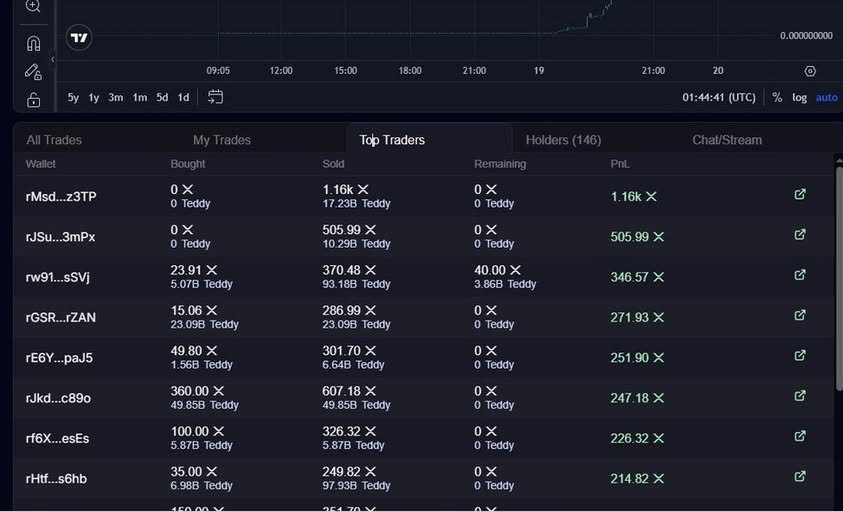Click the Wallet column header
The image size is (843, 512).
coord(41,164)
